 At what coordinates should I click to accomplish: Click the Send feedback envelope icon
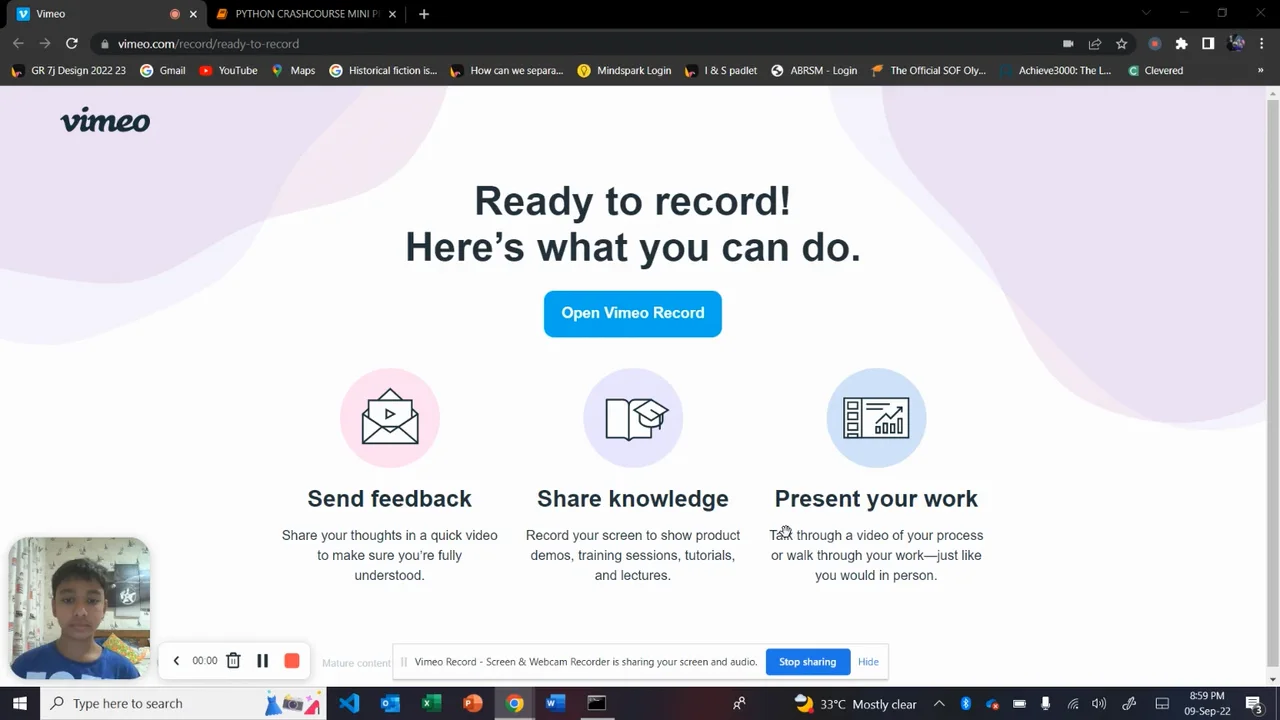[x=390, y=417]
